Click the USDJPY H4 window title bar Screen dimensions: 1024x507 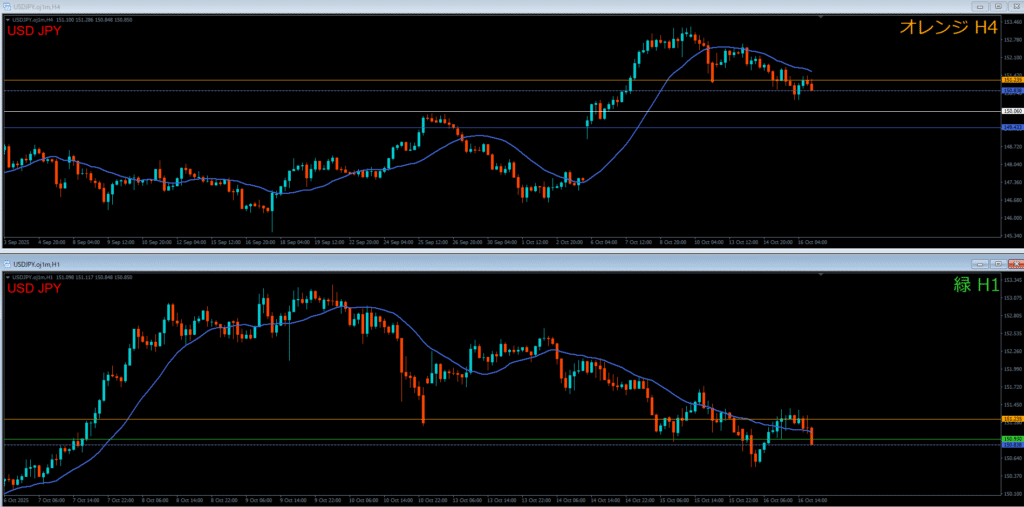[400, 8]
